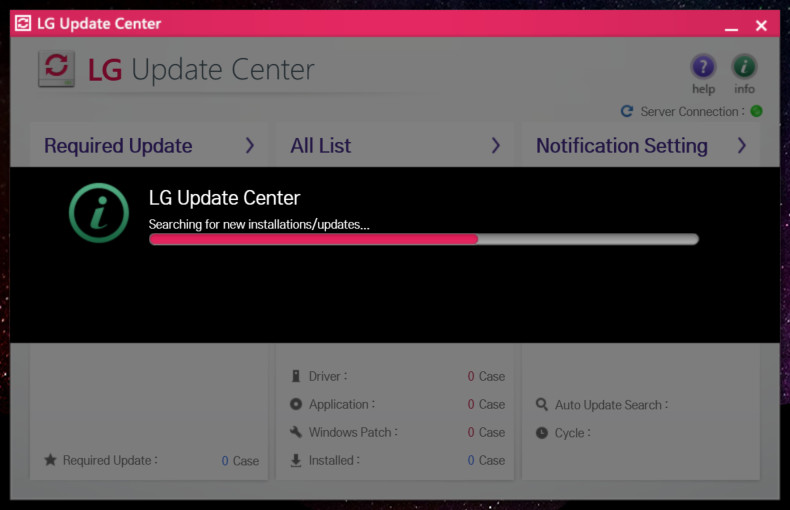Click the 'Required Update :' count label
This screenshot has height=510, width=790.
click(x=110, y=460)
